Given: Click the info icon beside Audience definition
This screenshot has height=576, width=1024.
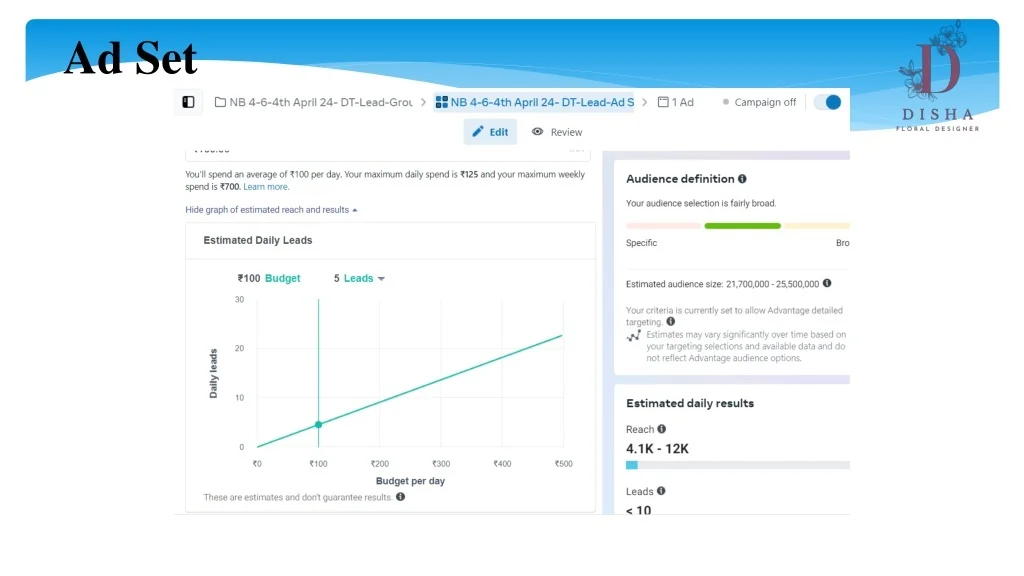Looking at the screenshot, I should pos(742,179).
